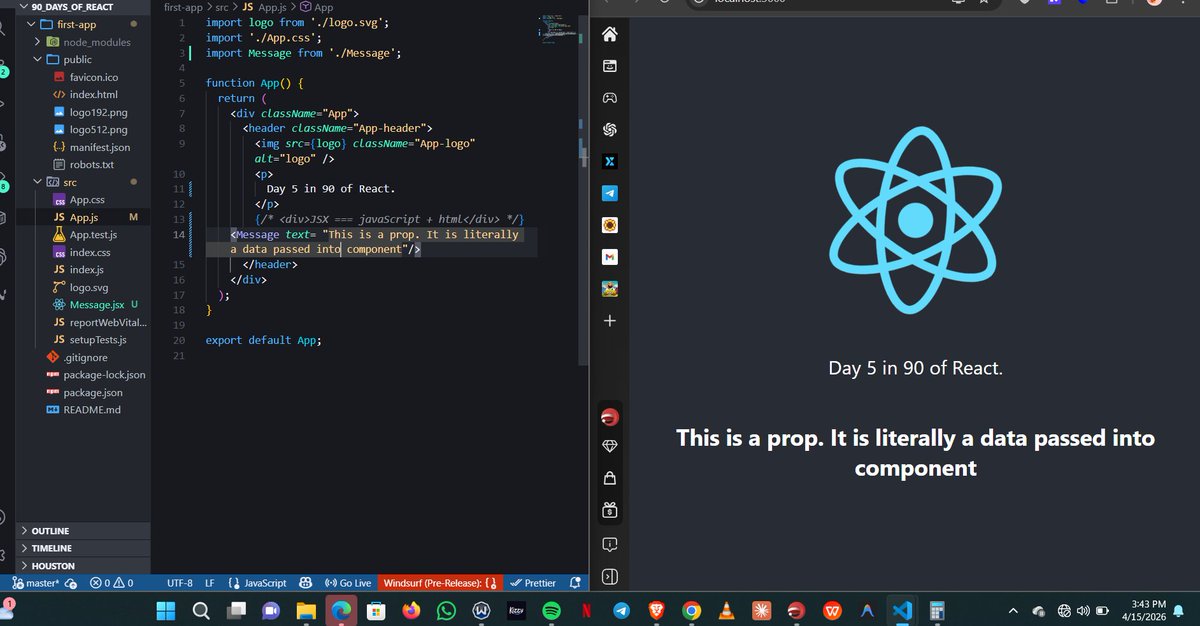Click the src breadcrumb segment

[x=222, y=7]
